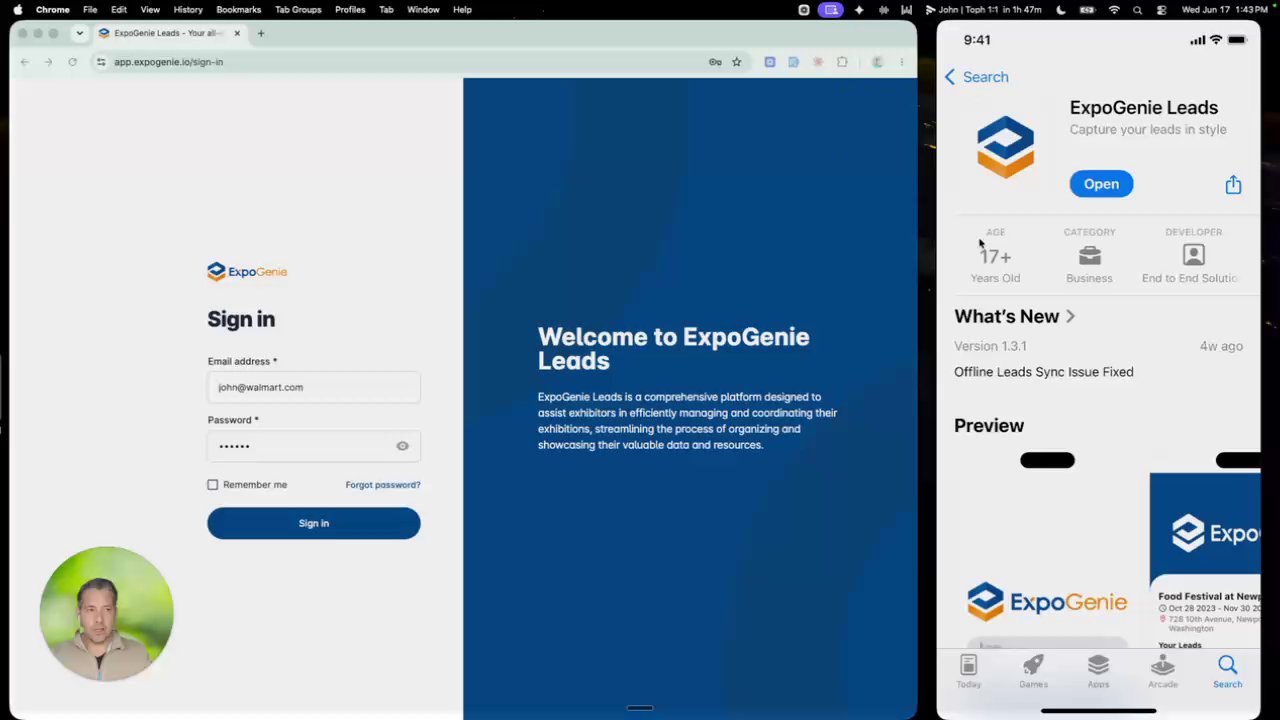Open the Tab Groups menu
This screenshot has height=720, width=1280.
pos(298,10)
